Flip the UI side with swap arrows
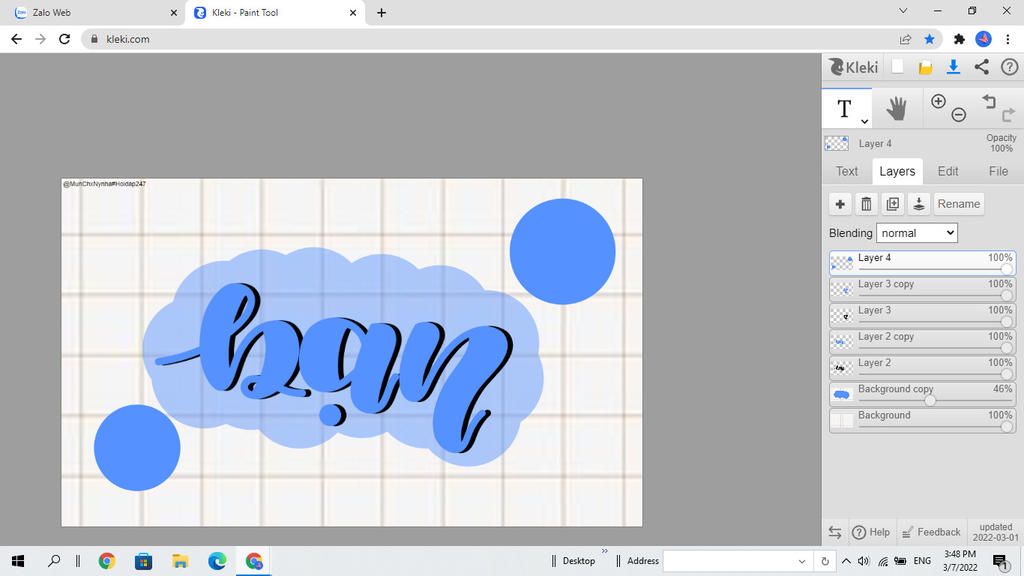This screenshot has width=1024, height=576. pos(835,532)
